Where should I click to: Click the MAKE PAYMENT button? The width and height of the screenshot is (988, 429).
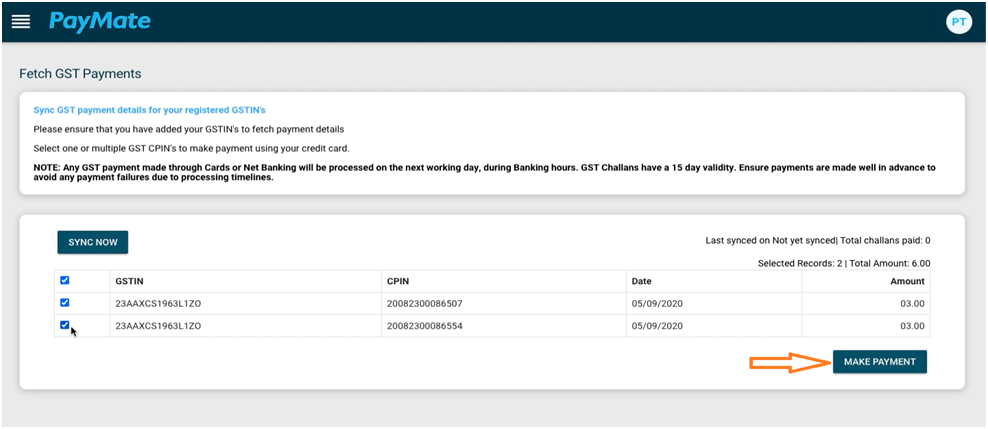[880, 362]
